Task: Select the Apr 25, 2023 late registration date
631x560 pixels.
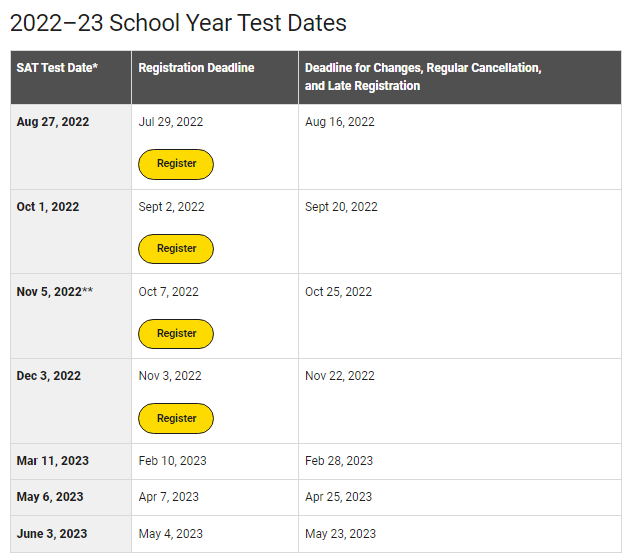Action: pyautogui.click(x=339, y=497)
